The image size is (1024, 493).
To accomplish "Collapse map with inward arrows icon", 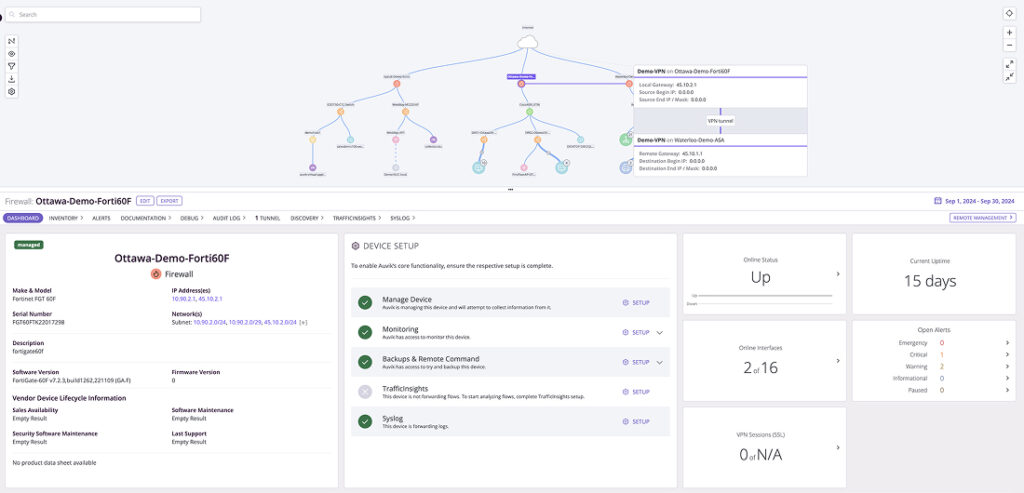I will click(x=1010, y=76).
